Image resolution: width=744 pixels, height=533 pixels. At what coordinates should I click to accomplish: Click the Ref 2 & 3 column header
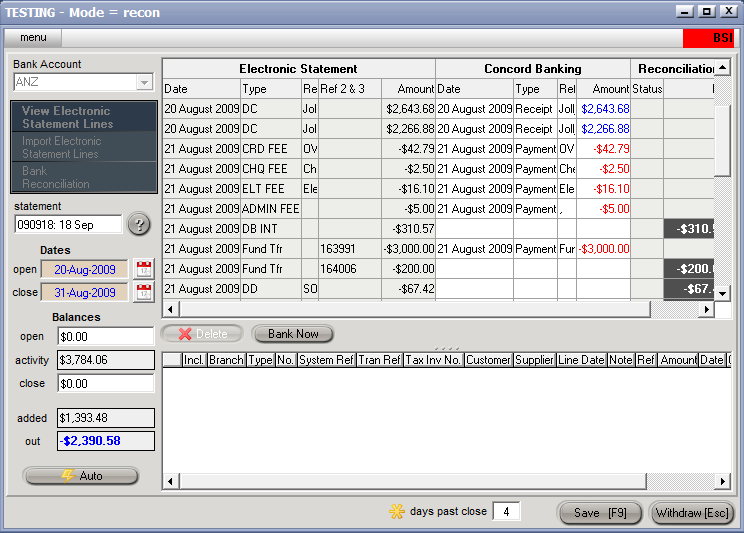click(350, 89)
